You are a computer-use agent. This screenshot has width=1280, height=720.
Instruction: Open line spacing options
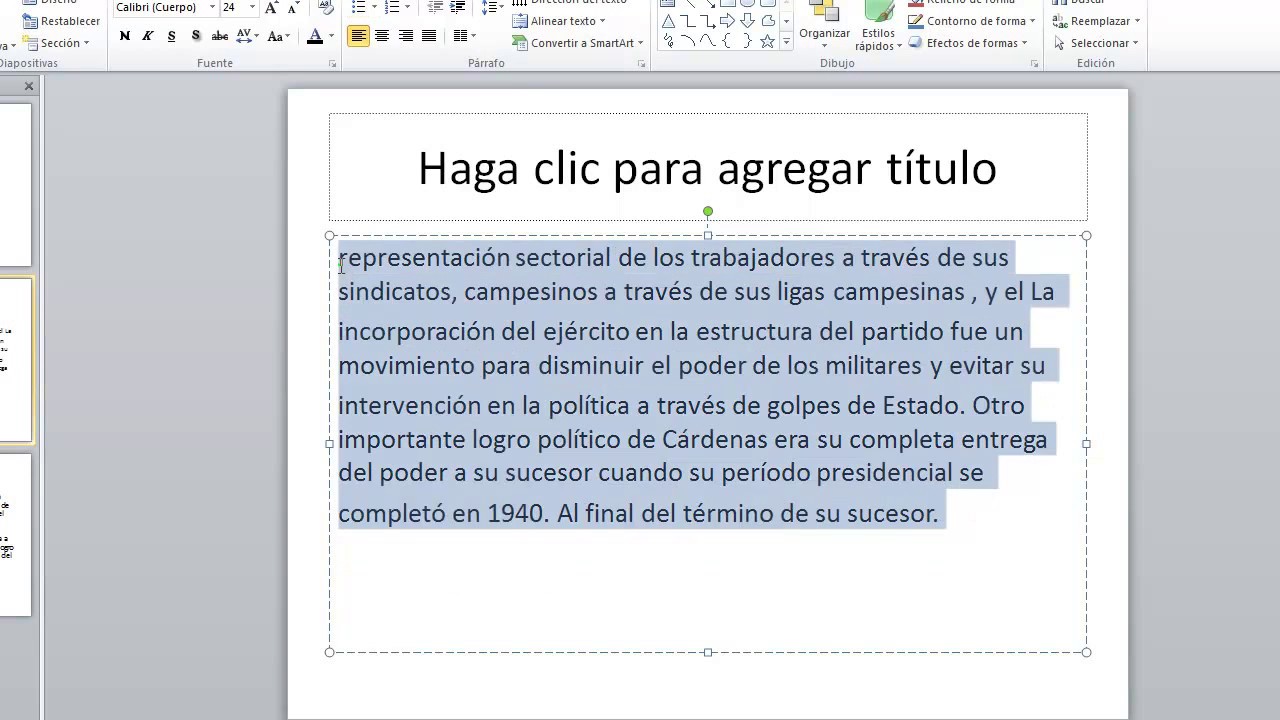[491, 7]
